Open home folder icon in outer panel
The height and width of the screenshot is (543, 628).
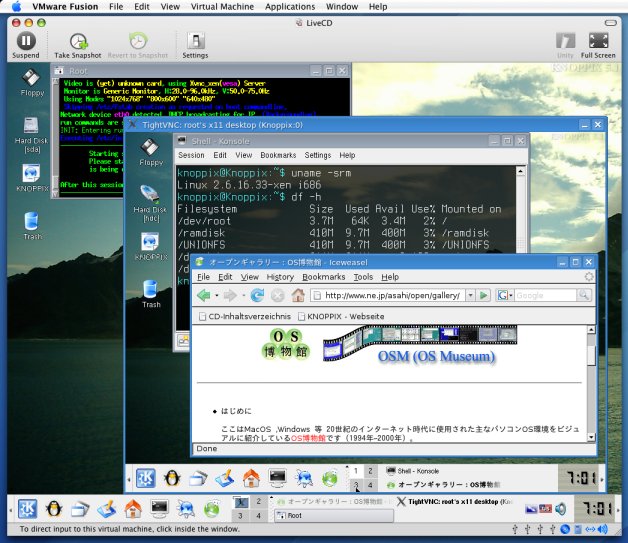pos(133,509)
